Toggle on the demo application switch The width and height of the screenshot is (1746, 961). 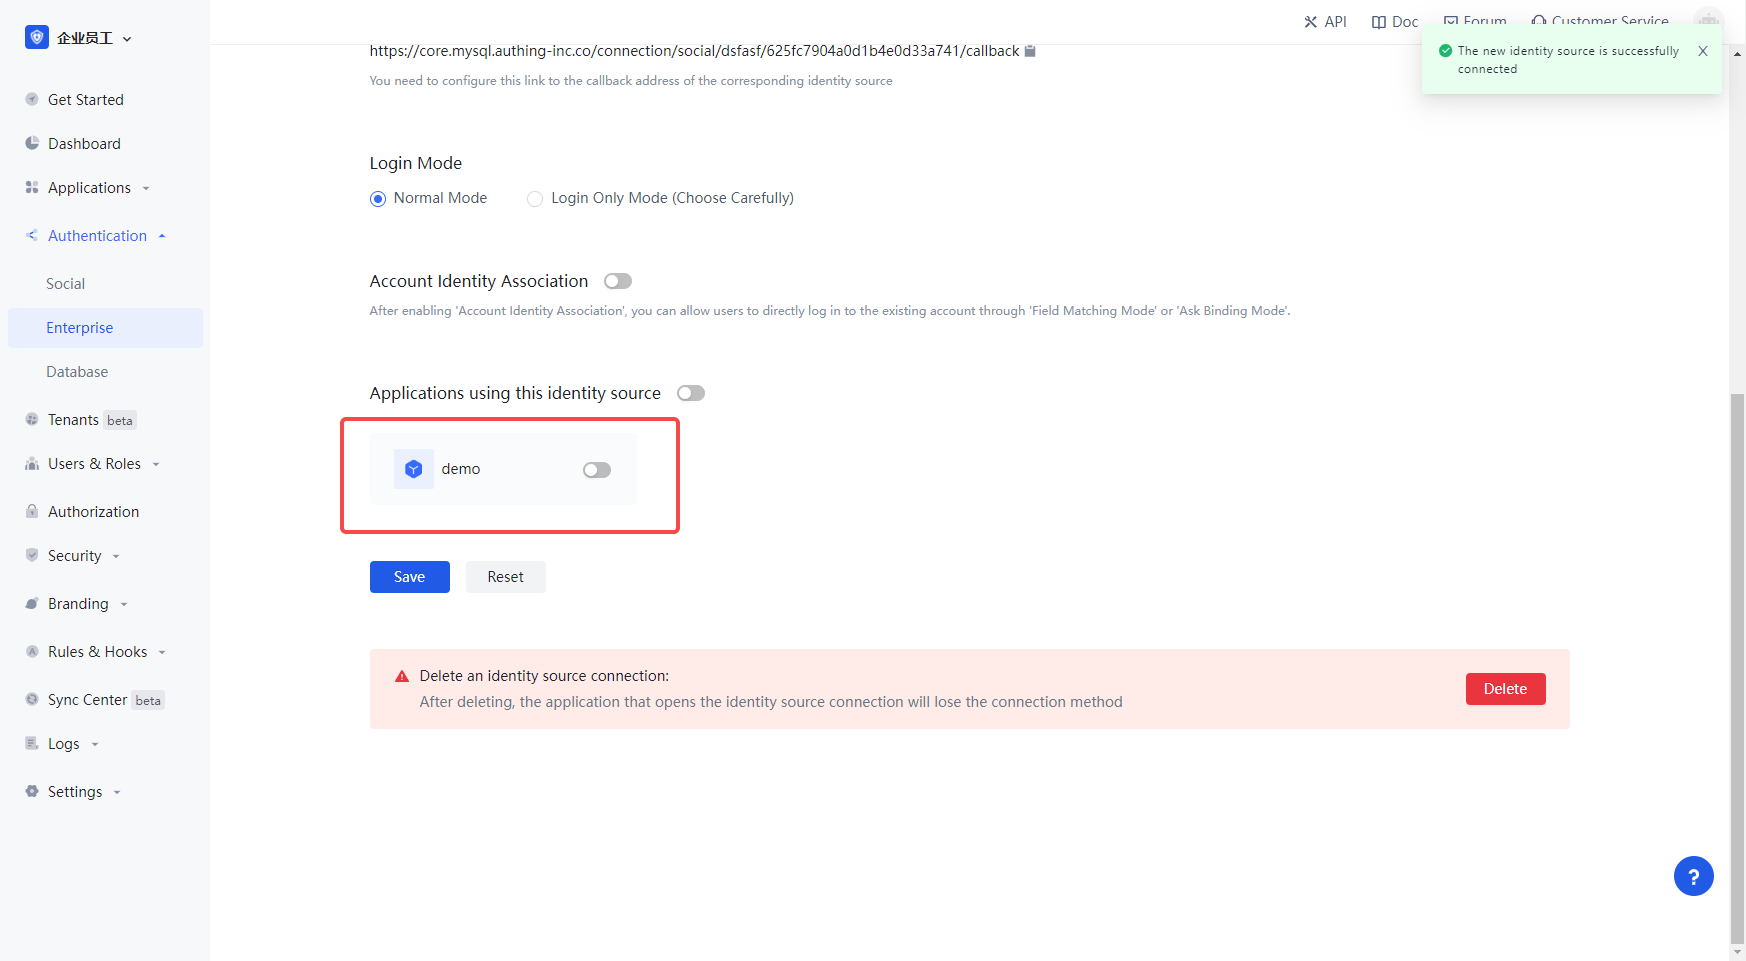click(597, 470)
